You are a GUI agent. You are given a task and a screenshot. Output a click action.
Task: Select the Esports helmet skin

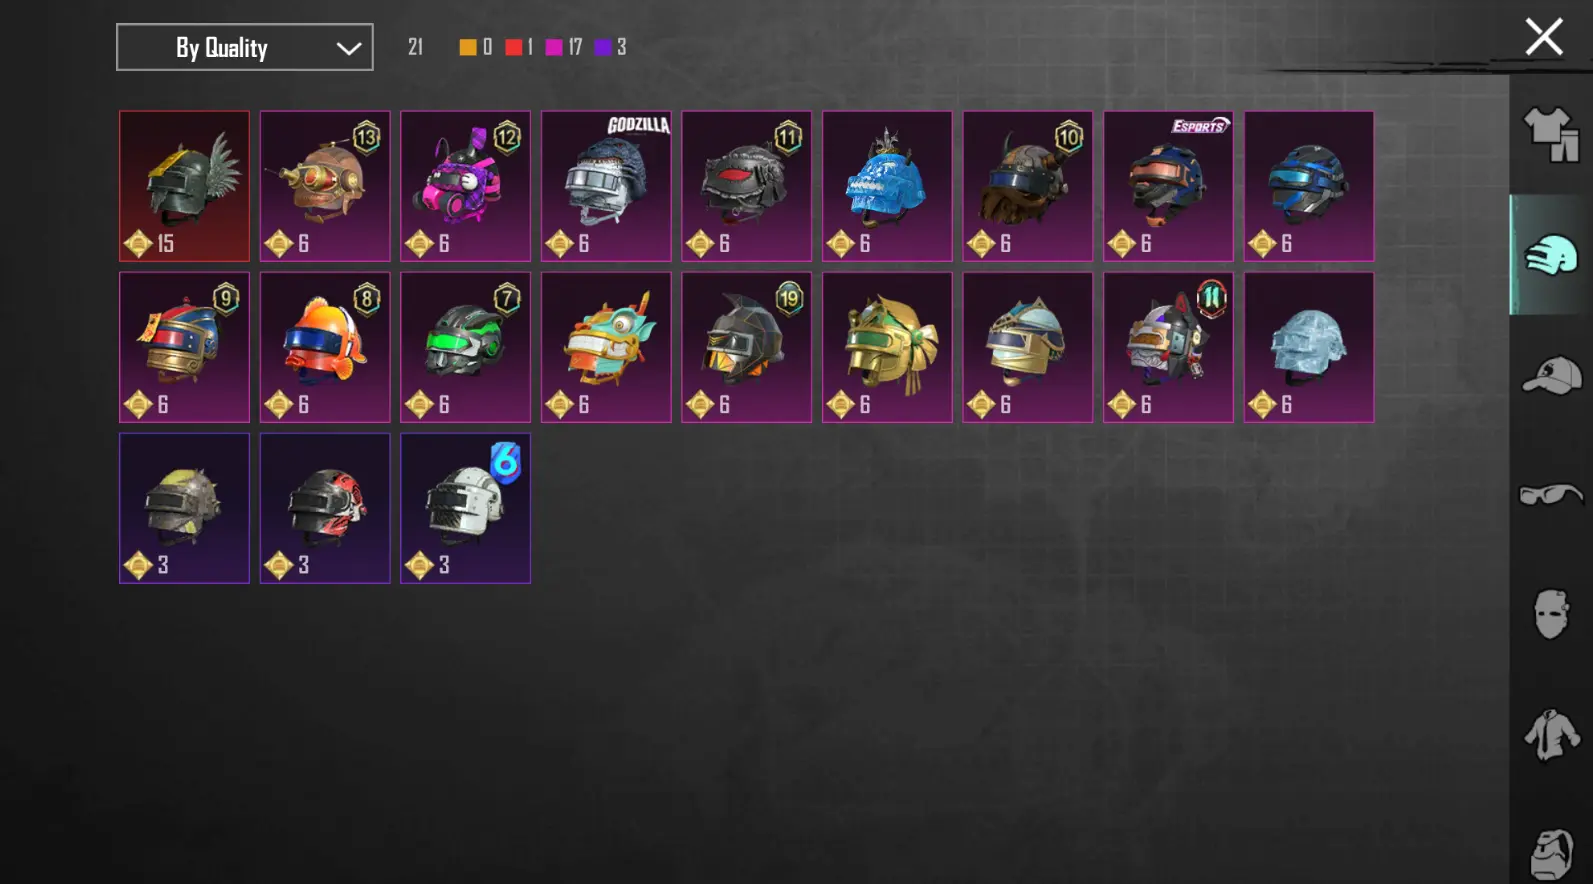pos(1168,186)
